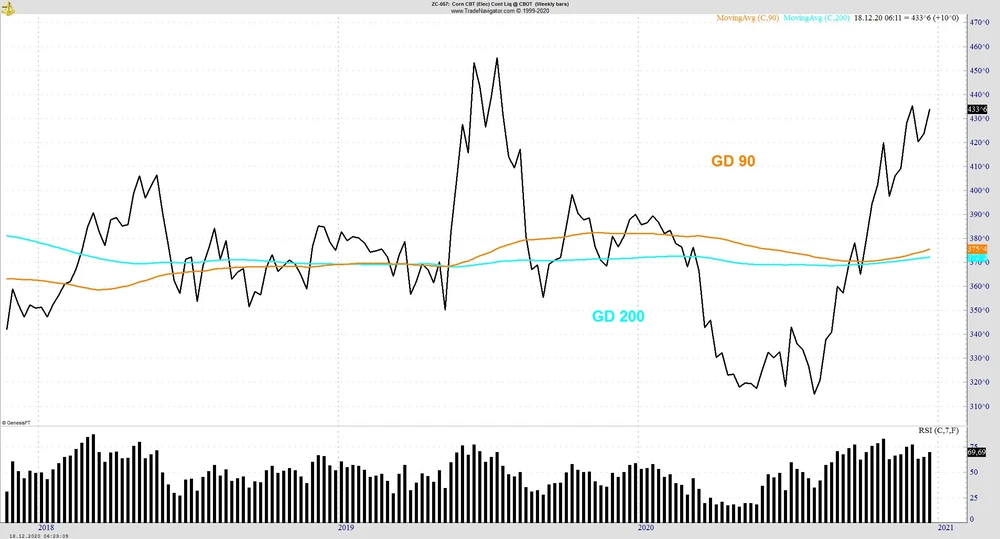Open the www.TradeNavigator.com link in header
The image size is (1000, 539).
click(x=500, y=11)
